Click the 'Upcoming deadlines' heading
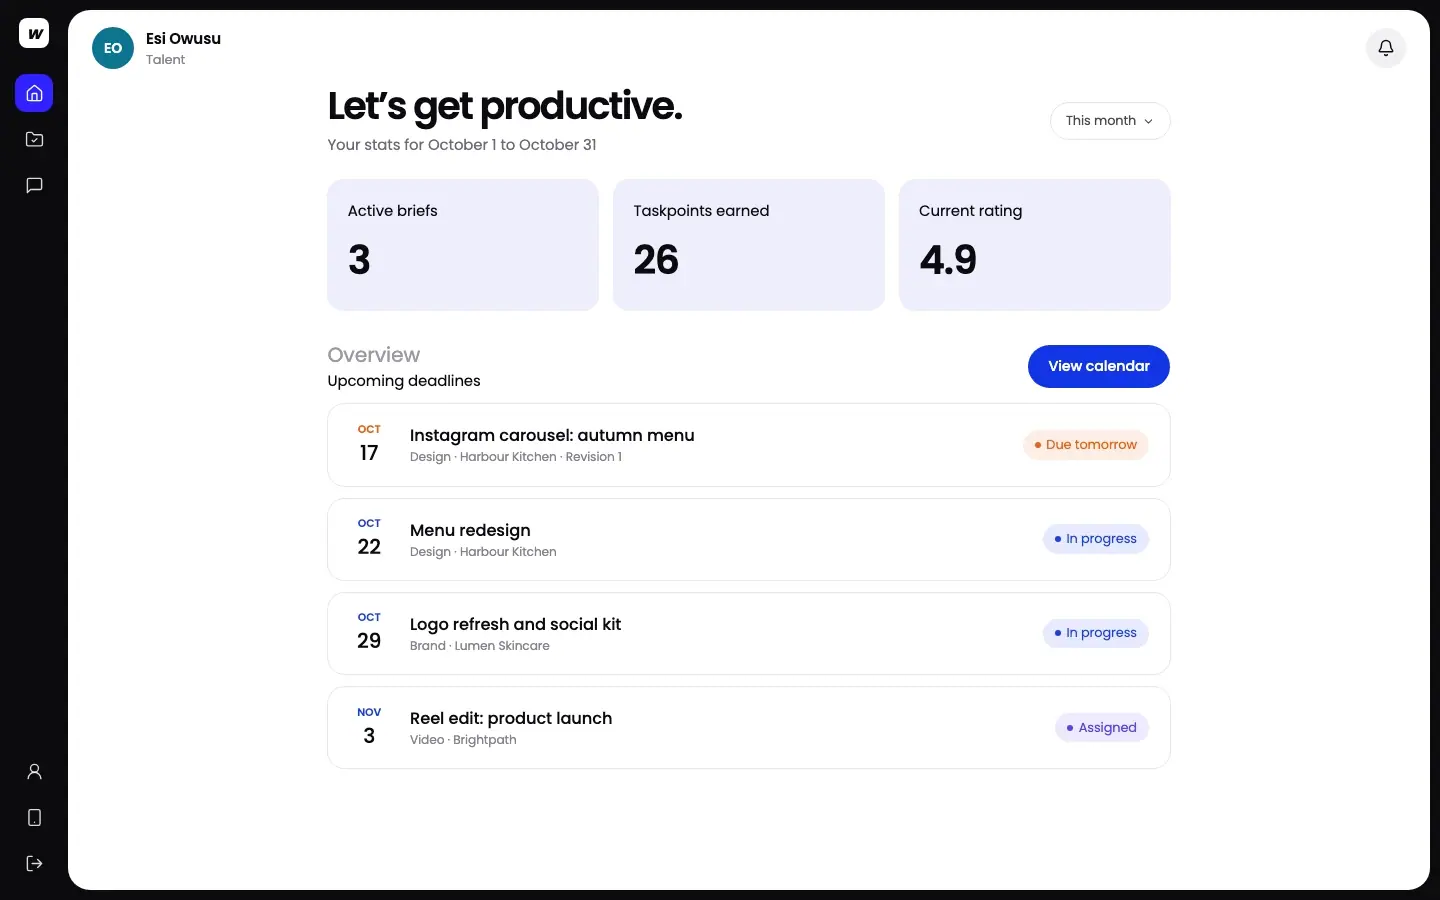The width and height of the screenshot is (1440, 900). click(x=404, y=381)
